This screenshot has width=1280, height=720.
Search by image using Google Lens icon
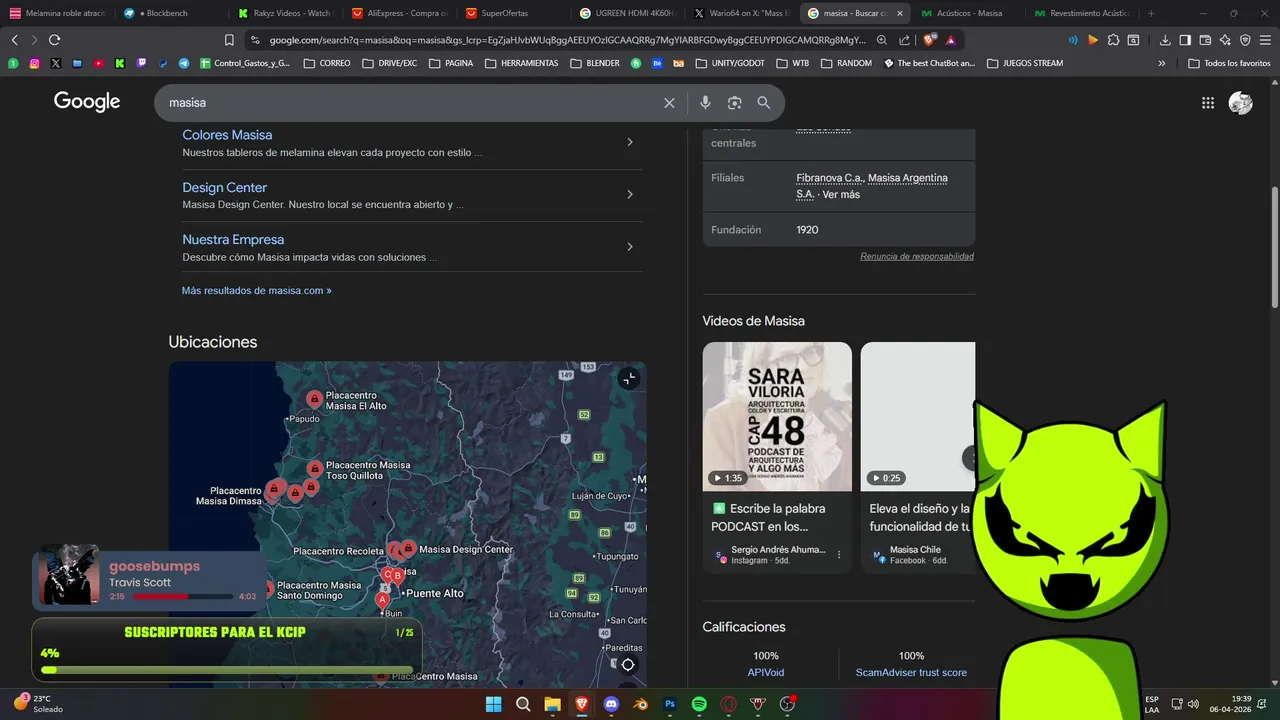tap(735, 103)
